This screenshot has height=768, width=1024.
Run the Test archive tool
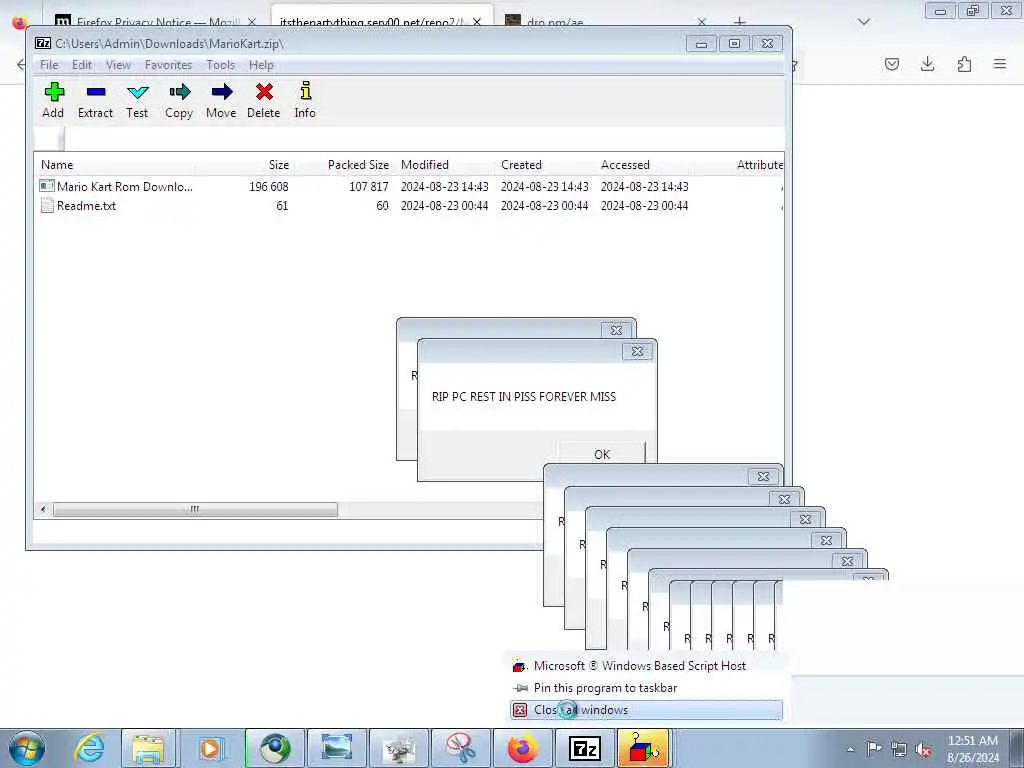pos(137,100)
